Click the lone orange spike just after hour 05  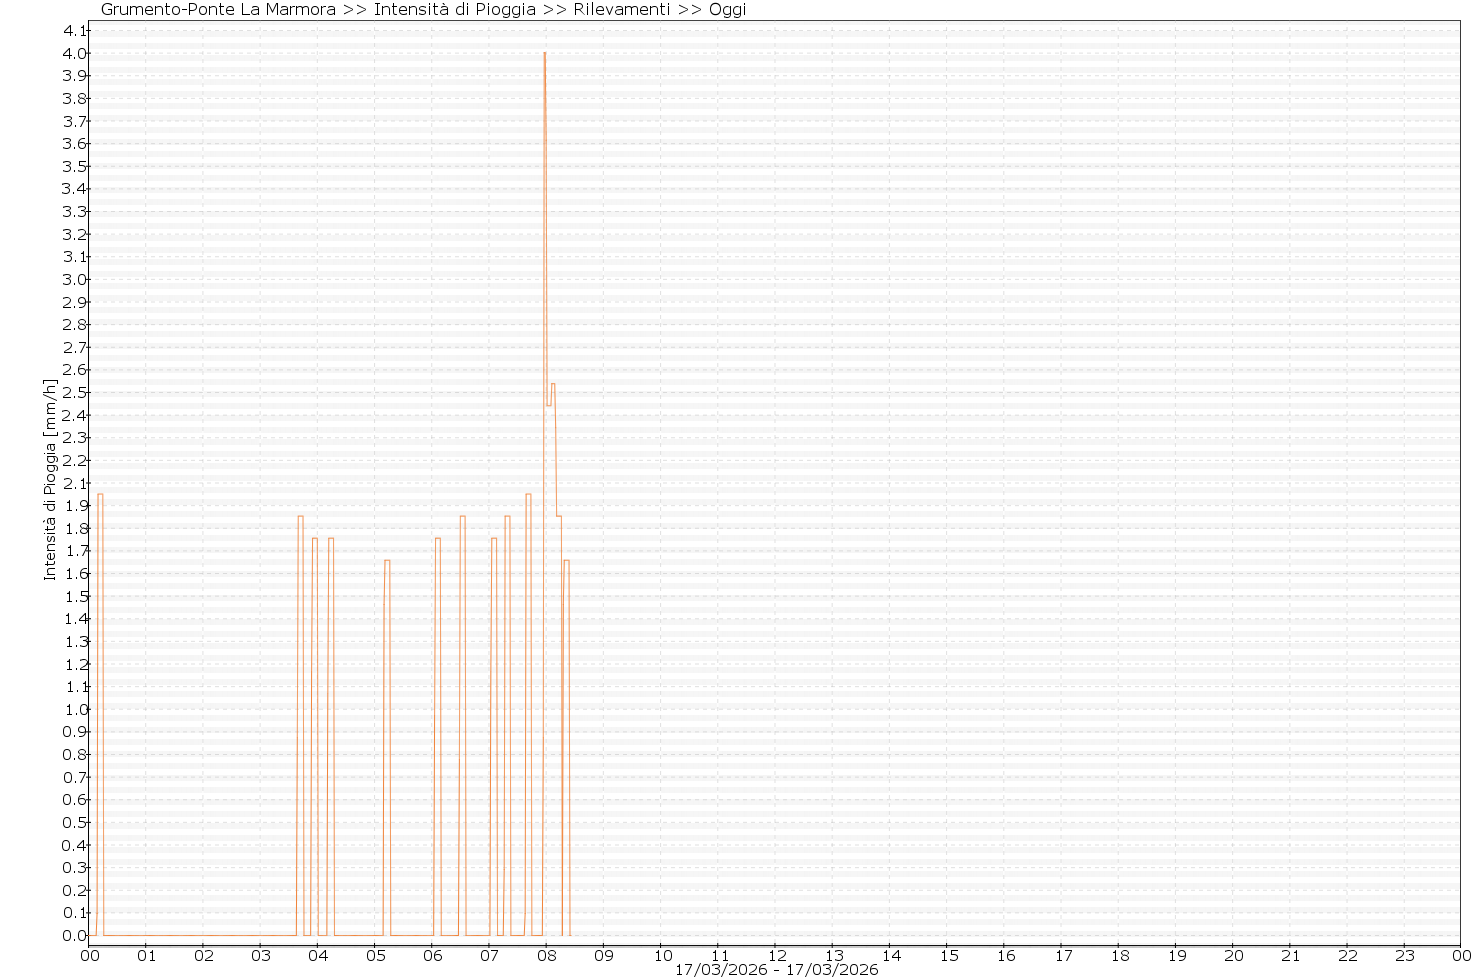click(387, 561)
